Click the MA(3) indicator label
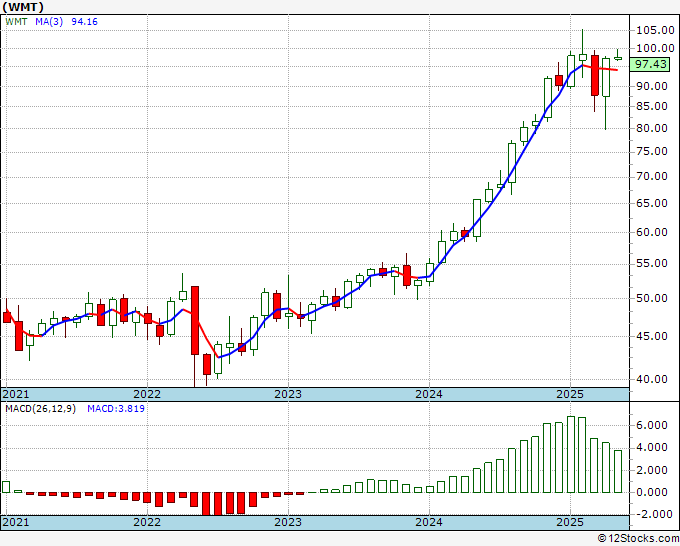Screen dimensions: 680x546 (49, 22)
